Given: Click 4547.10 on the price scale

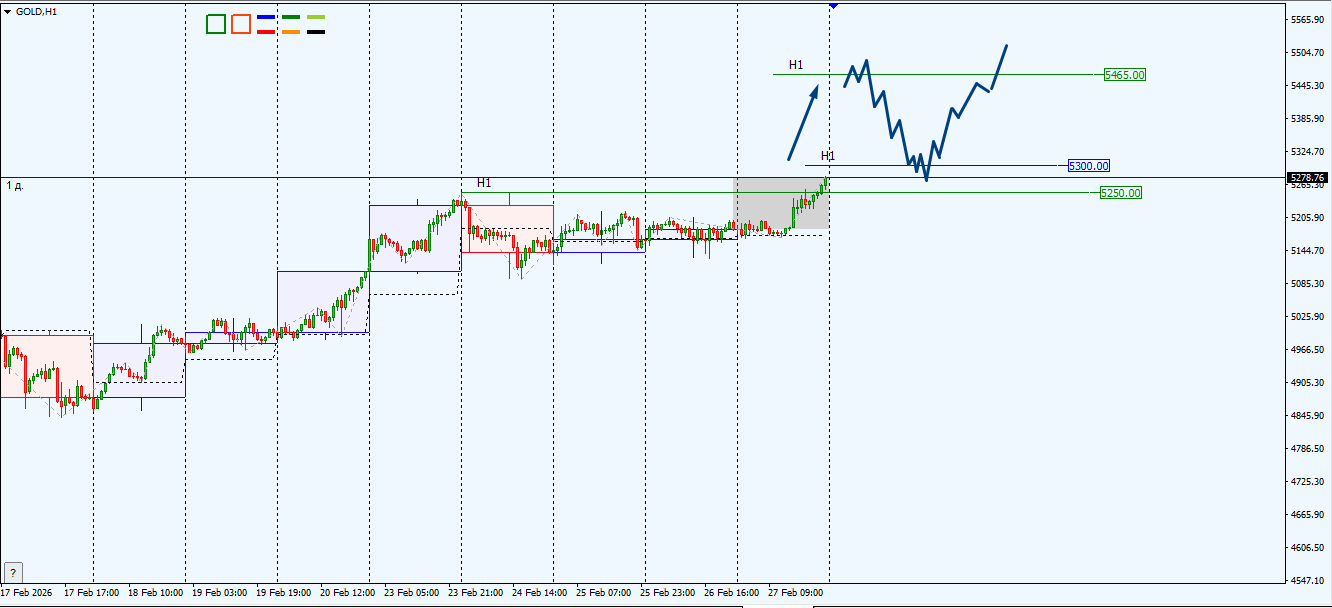Looking at the screenshot, I should point(1307,581).
